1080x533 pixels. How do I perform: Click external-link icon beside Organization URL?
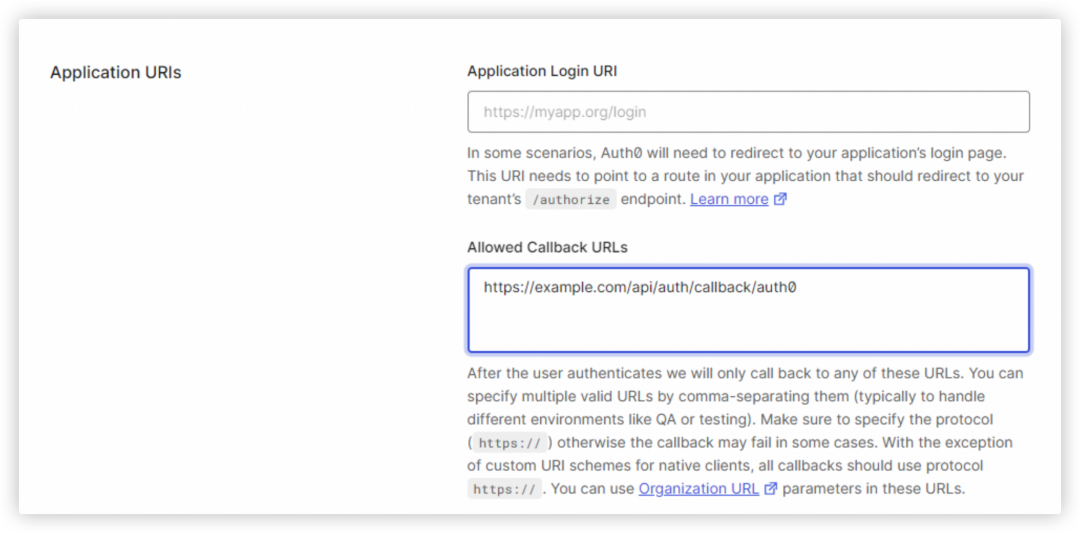(771, 489)
